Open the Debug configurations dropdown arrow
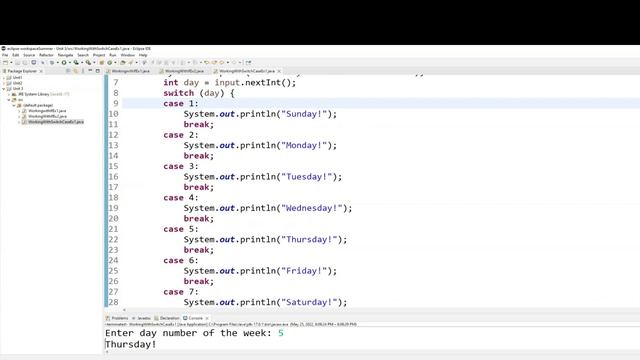 pyautogui.click(x=58, y=62)
